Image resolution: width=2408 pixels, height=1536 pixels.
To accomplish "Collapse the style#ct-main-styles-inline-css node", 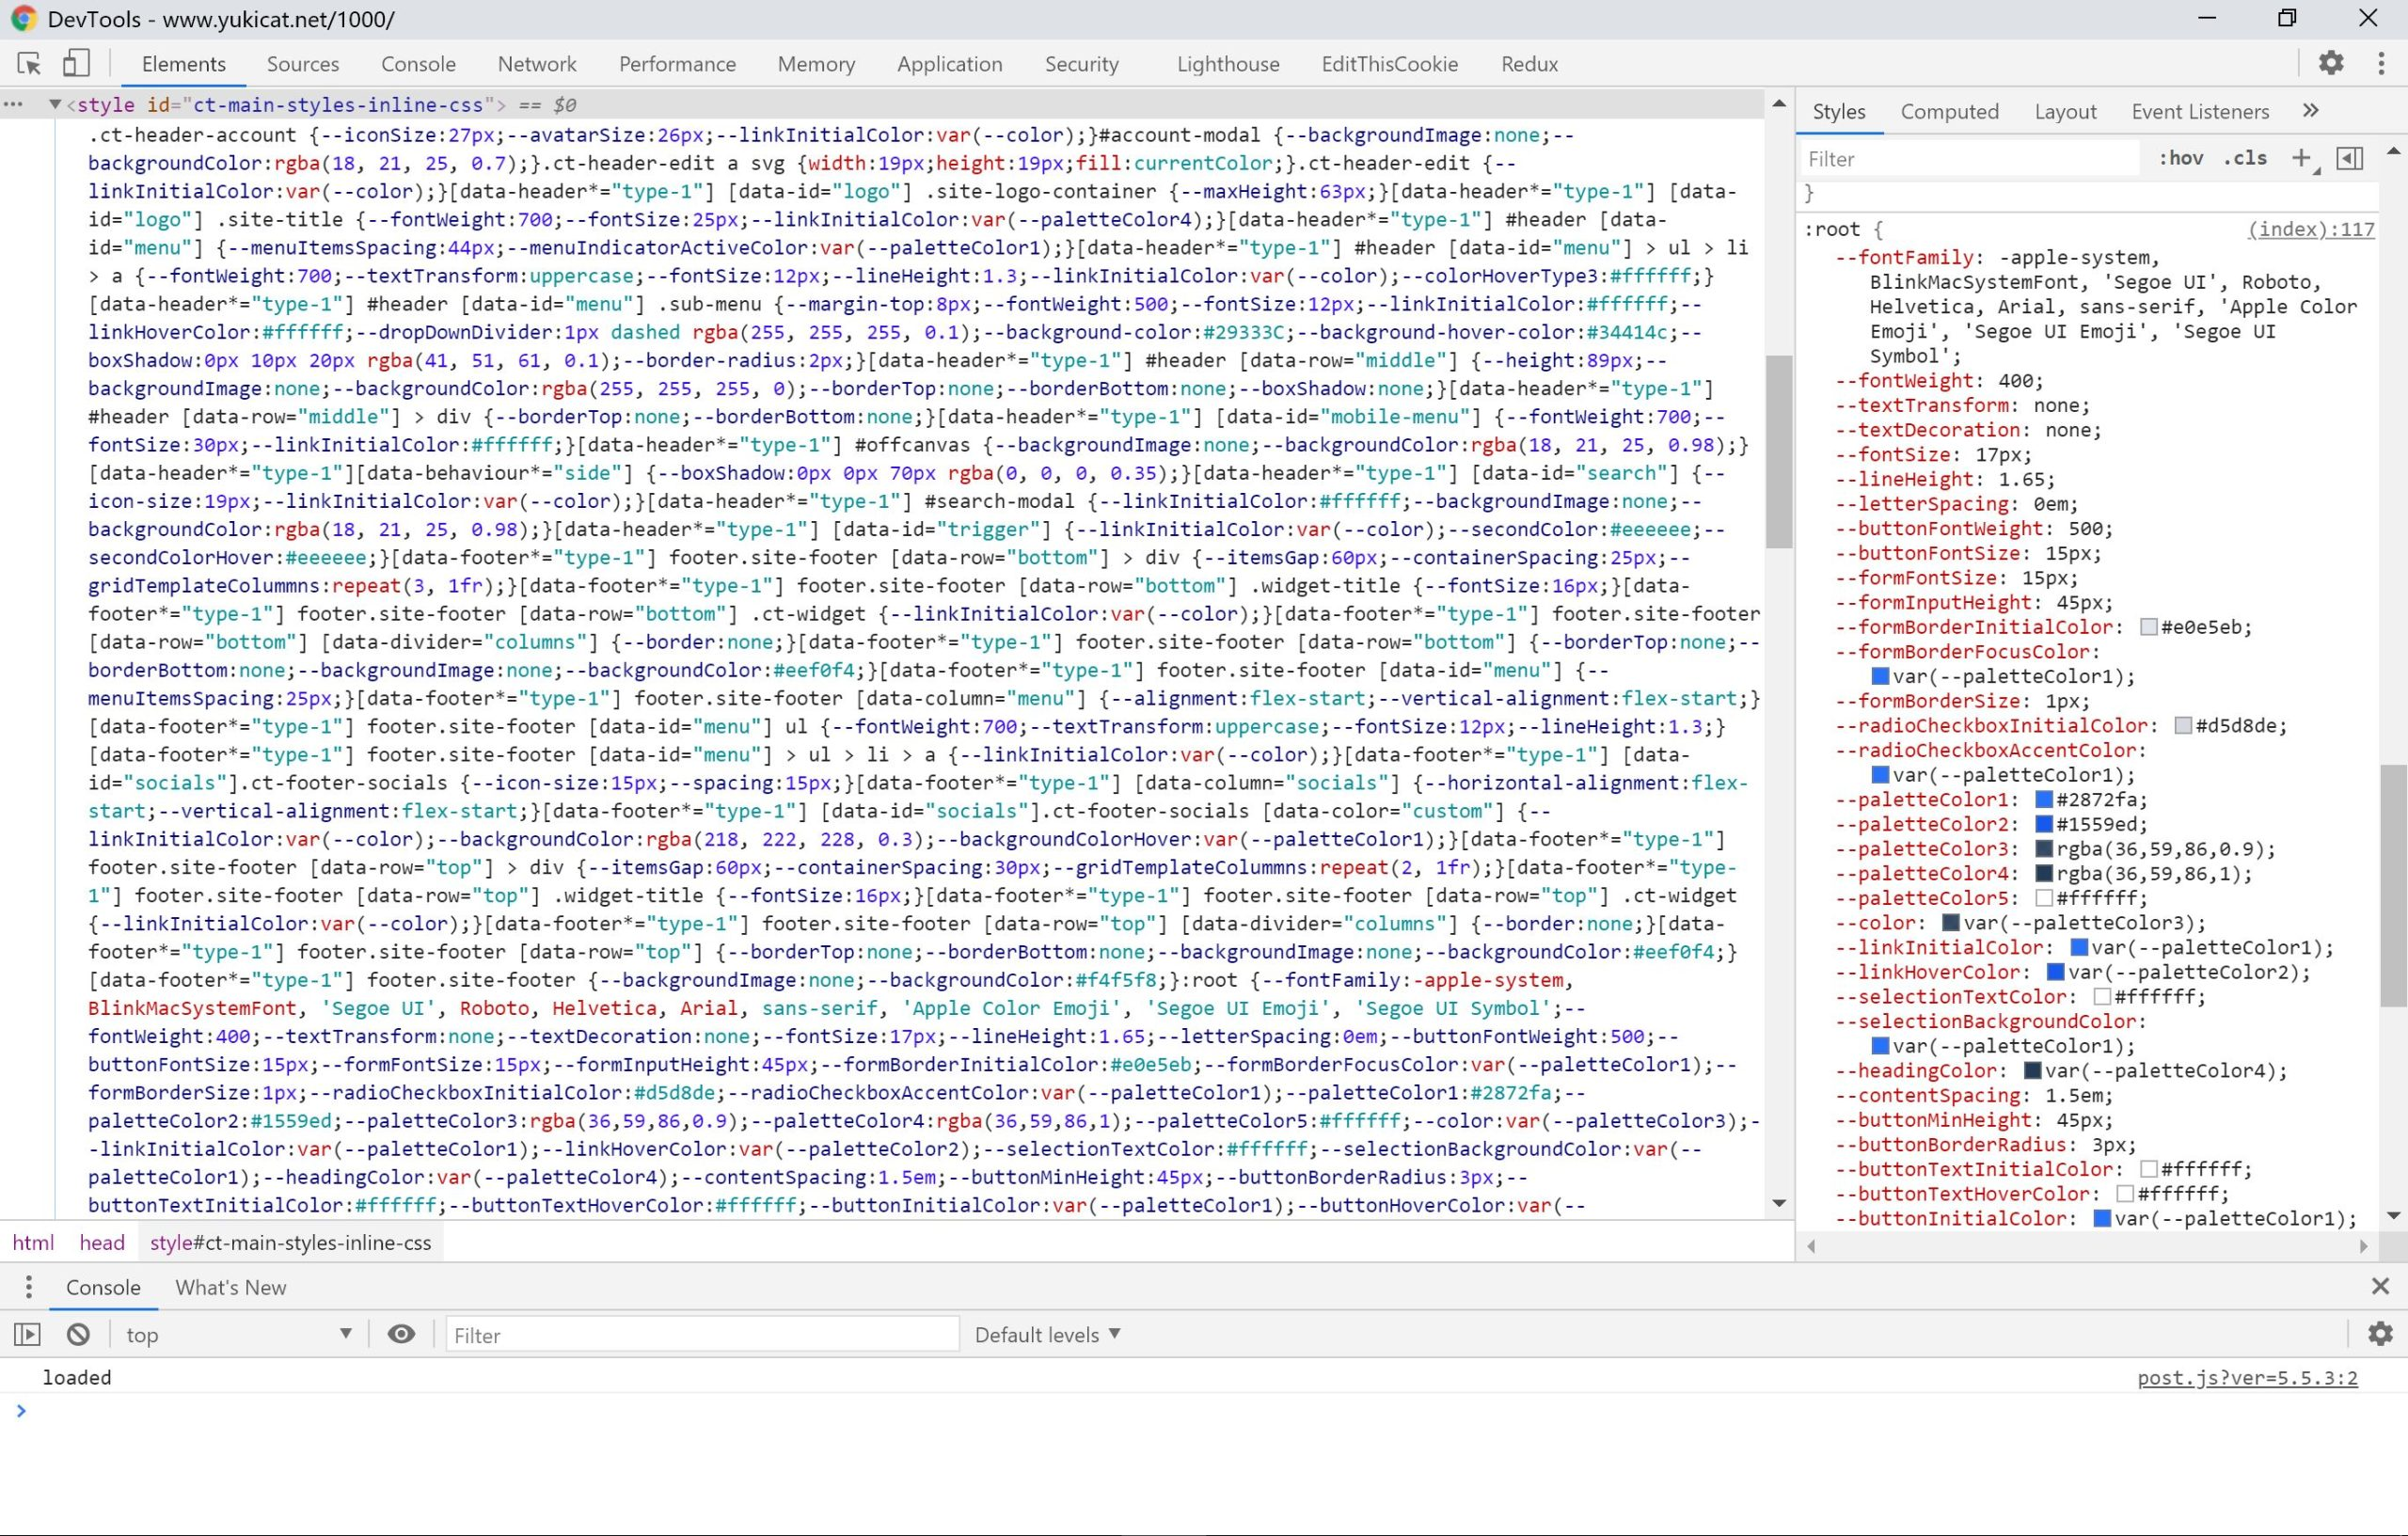I will pos(55,104).
